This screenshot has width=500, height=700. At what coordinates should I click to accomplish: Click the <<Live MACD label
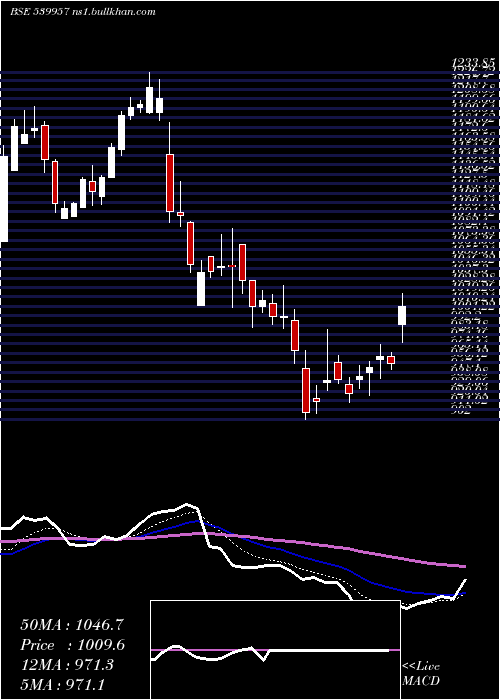pos(421,674)
